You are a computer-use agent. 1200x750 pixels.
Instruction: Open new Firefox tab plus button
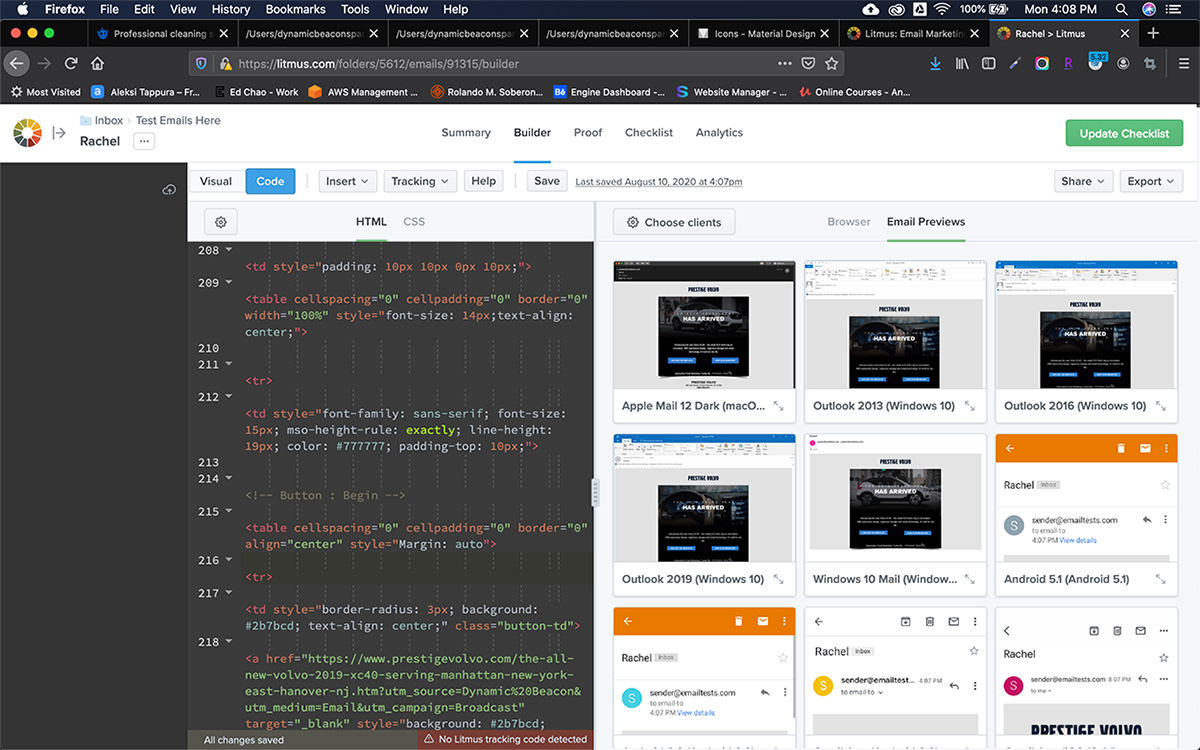point(1153,33)
